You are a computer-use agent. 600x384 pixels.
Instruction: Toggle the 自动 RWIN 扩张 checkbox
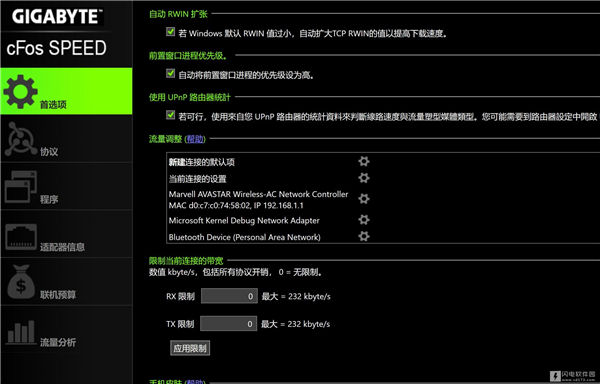pos(171,32)
